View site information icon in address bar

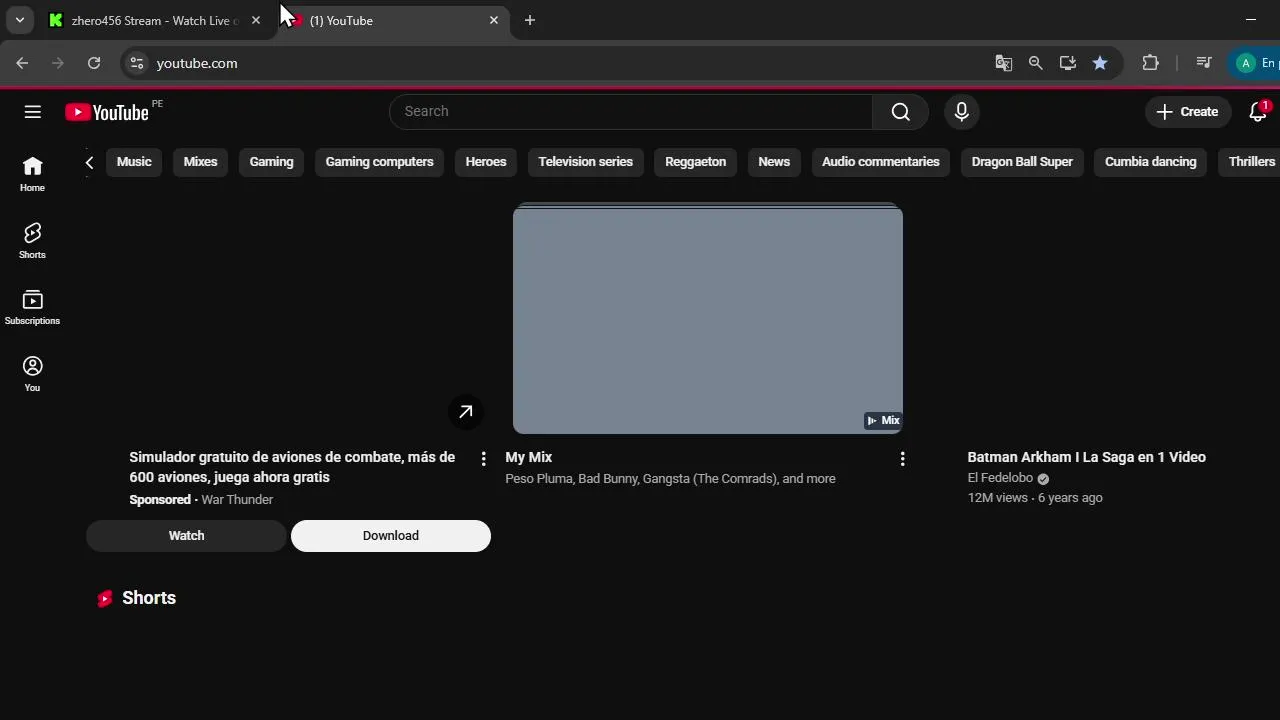tap(137, 63)
